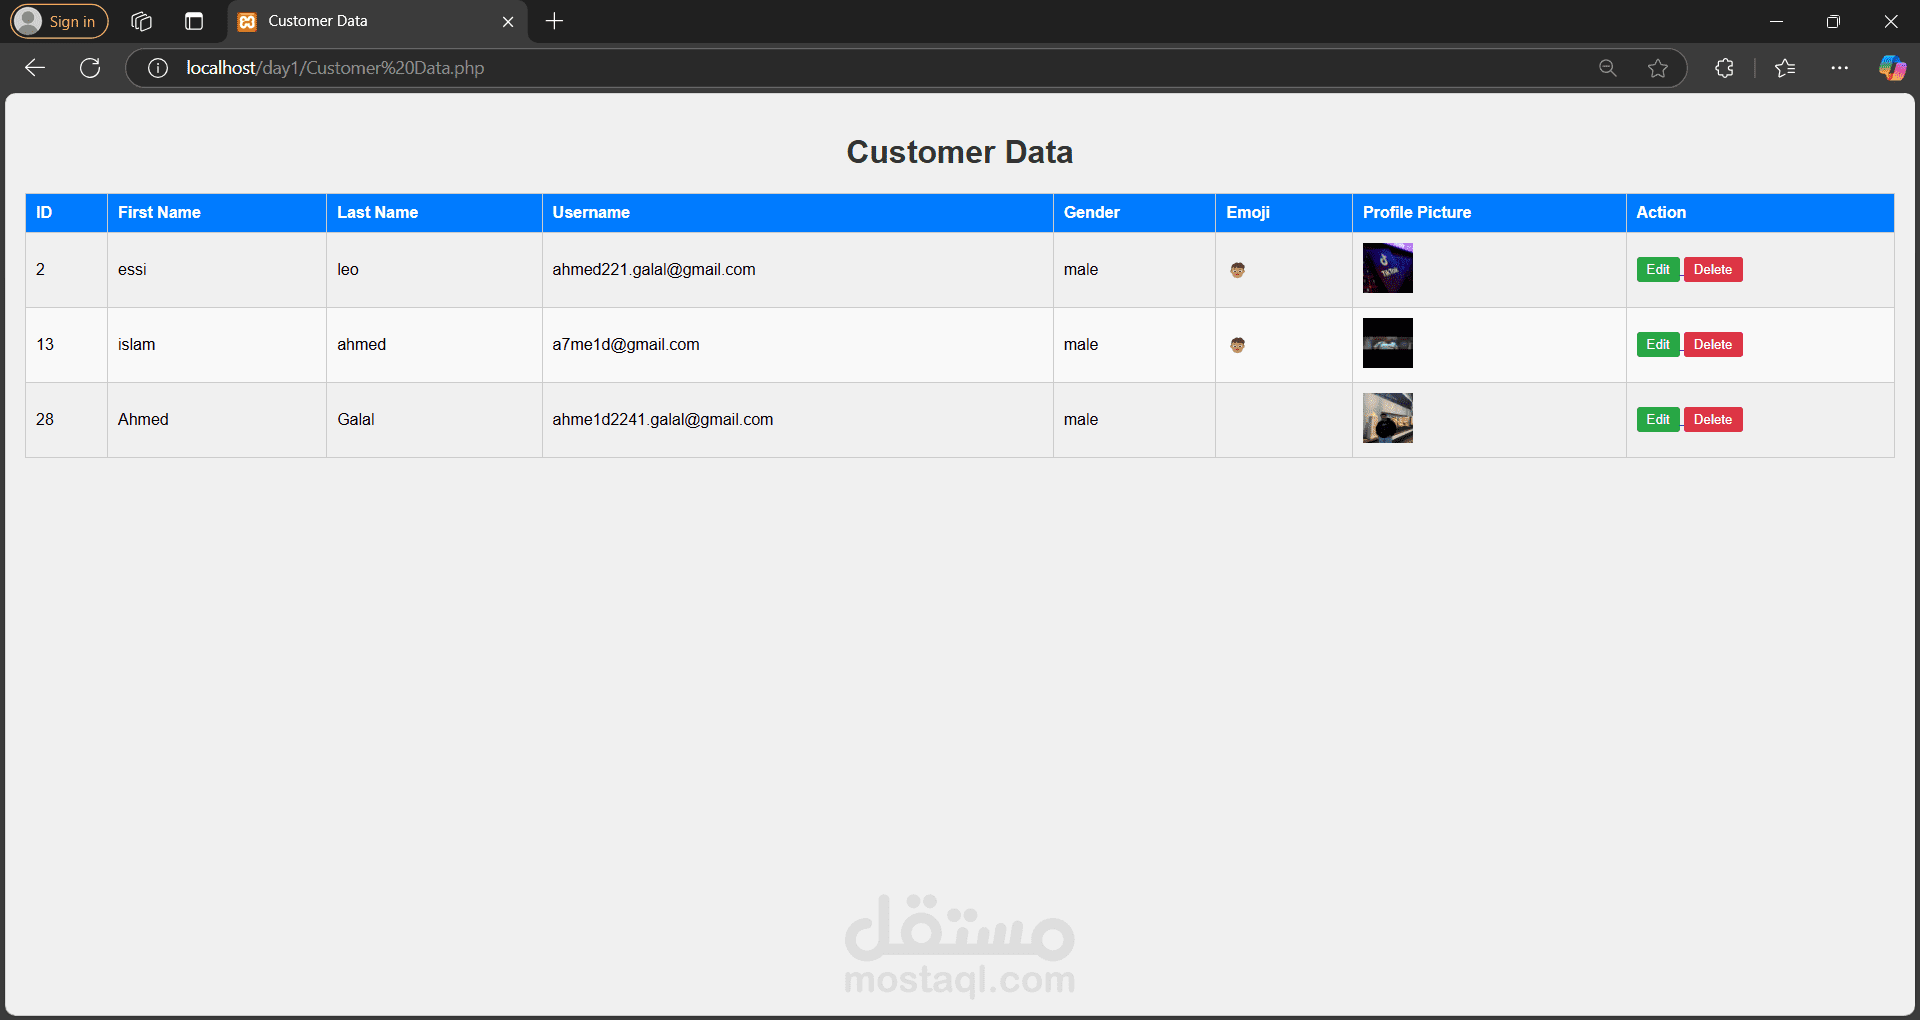1920x1020 pixels.
Task: Click username ahmed221.galal@gmail.com
Action: tap(654, 270)
